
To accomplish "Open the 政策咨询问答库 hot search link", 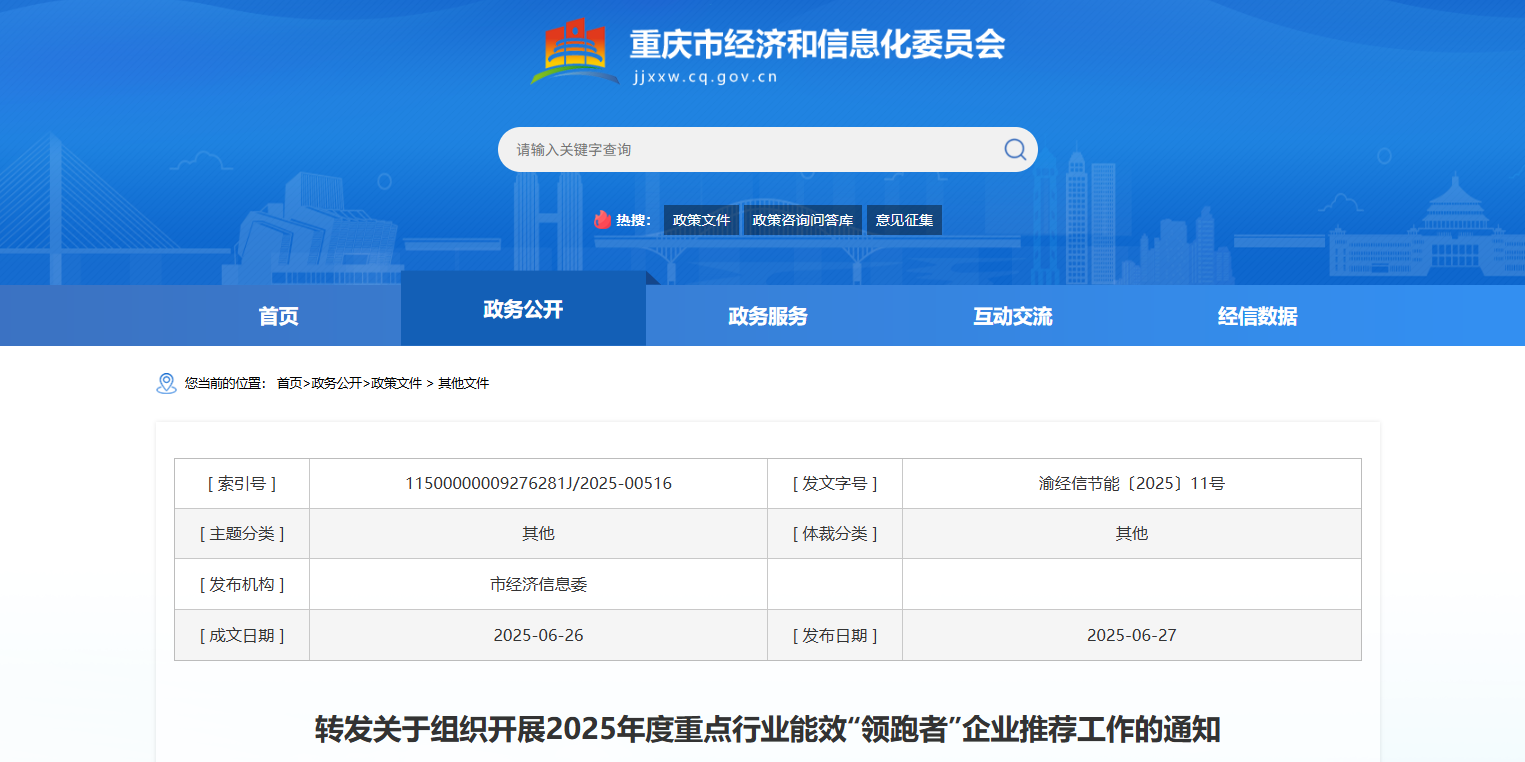I will point(803,220).
